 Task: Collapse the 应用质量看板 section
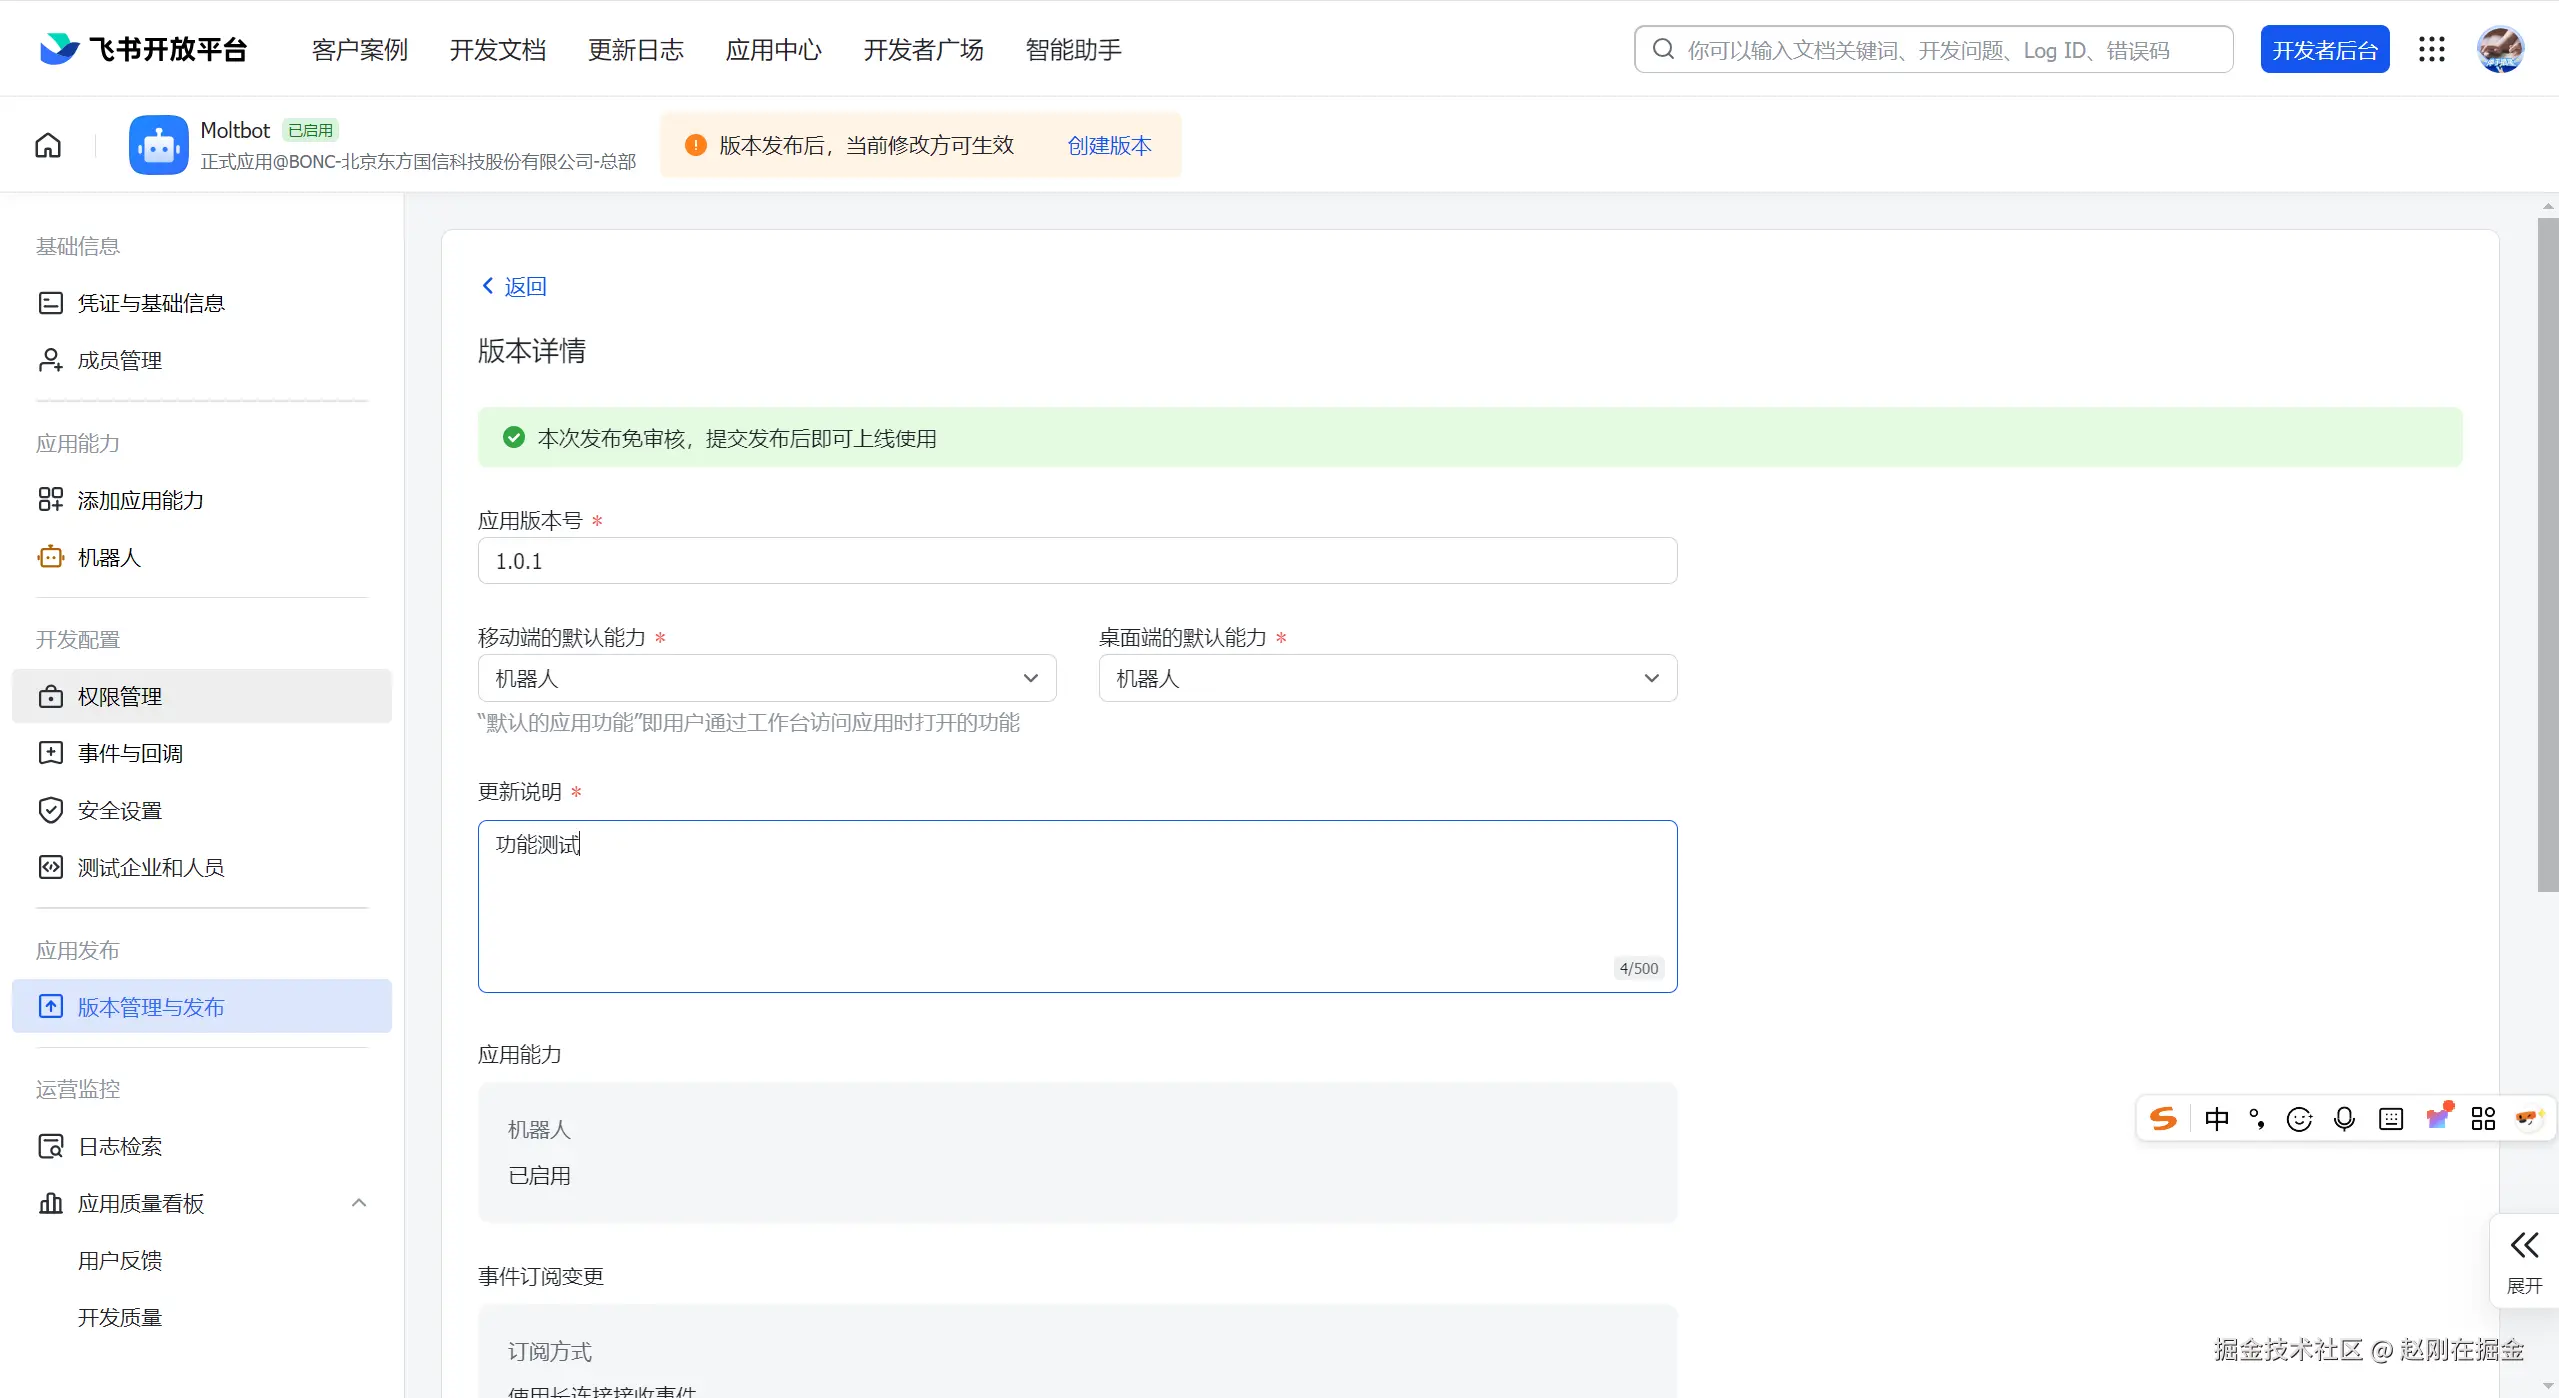click(x=359, y=1203)
